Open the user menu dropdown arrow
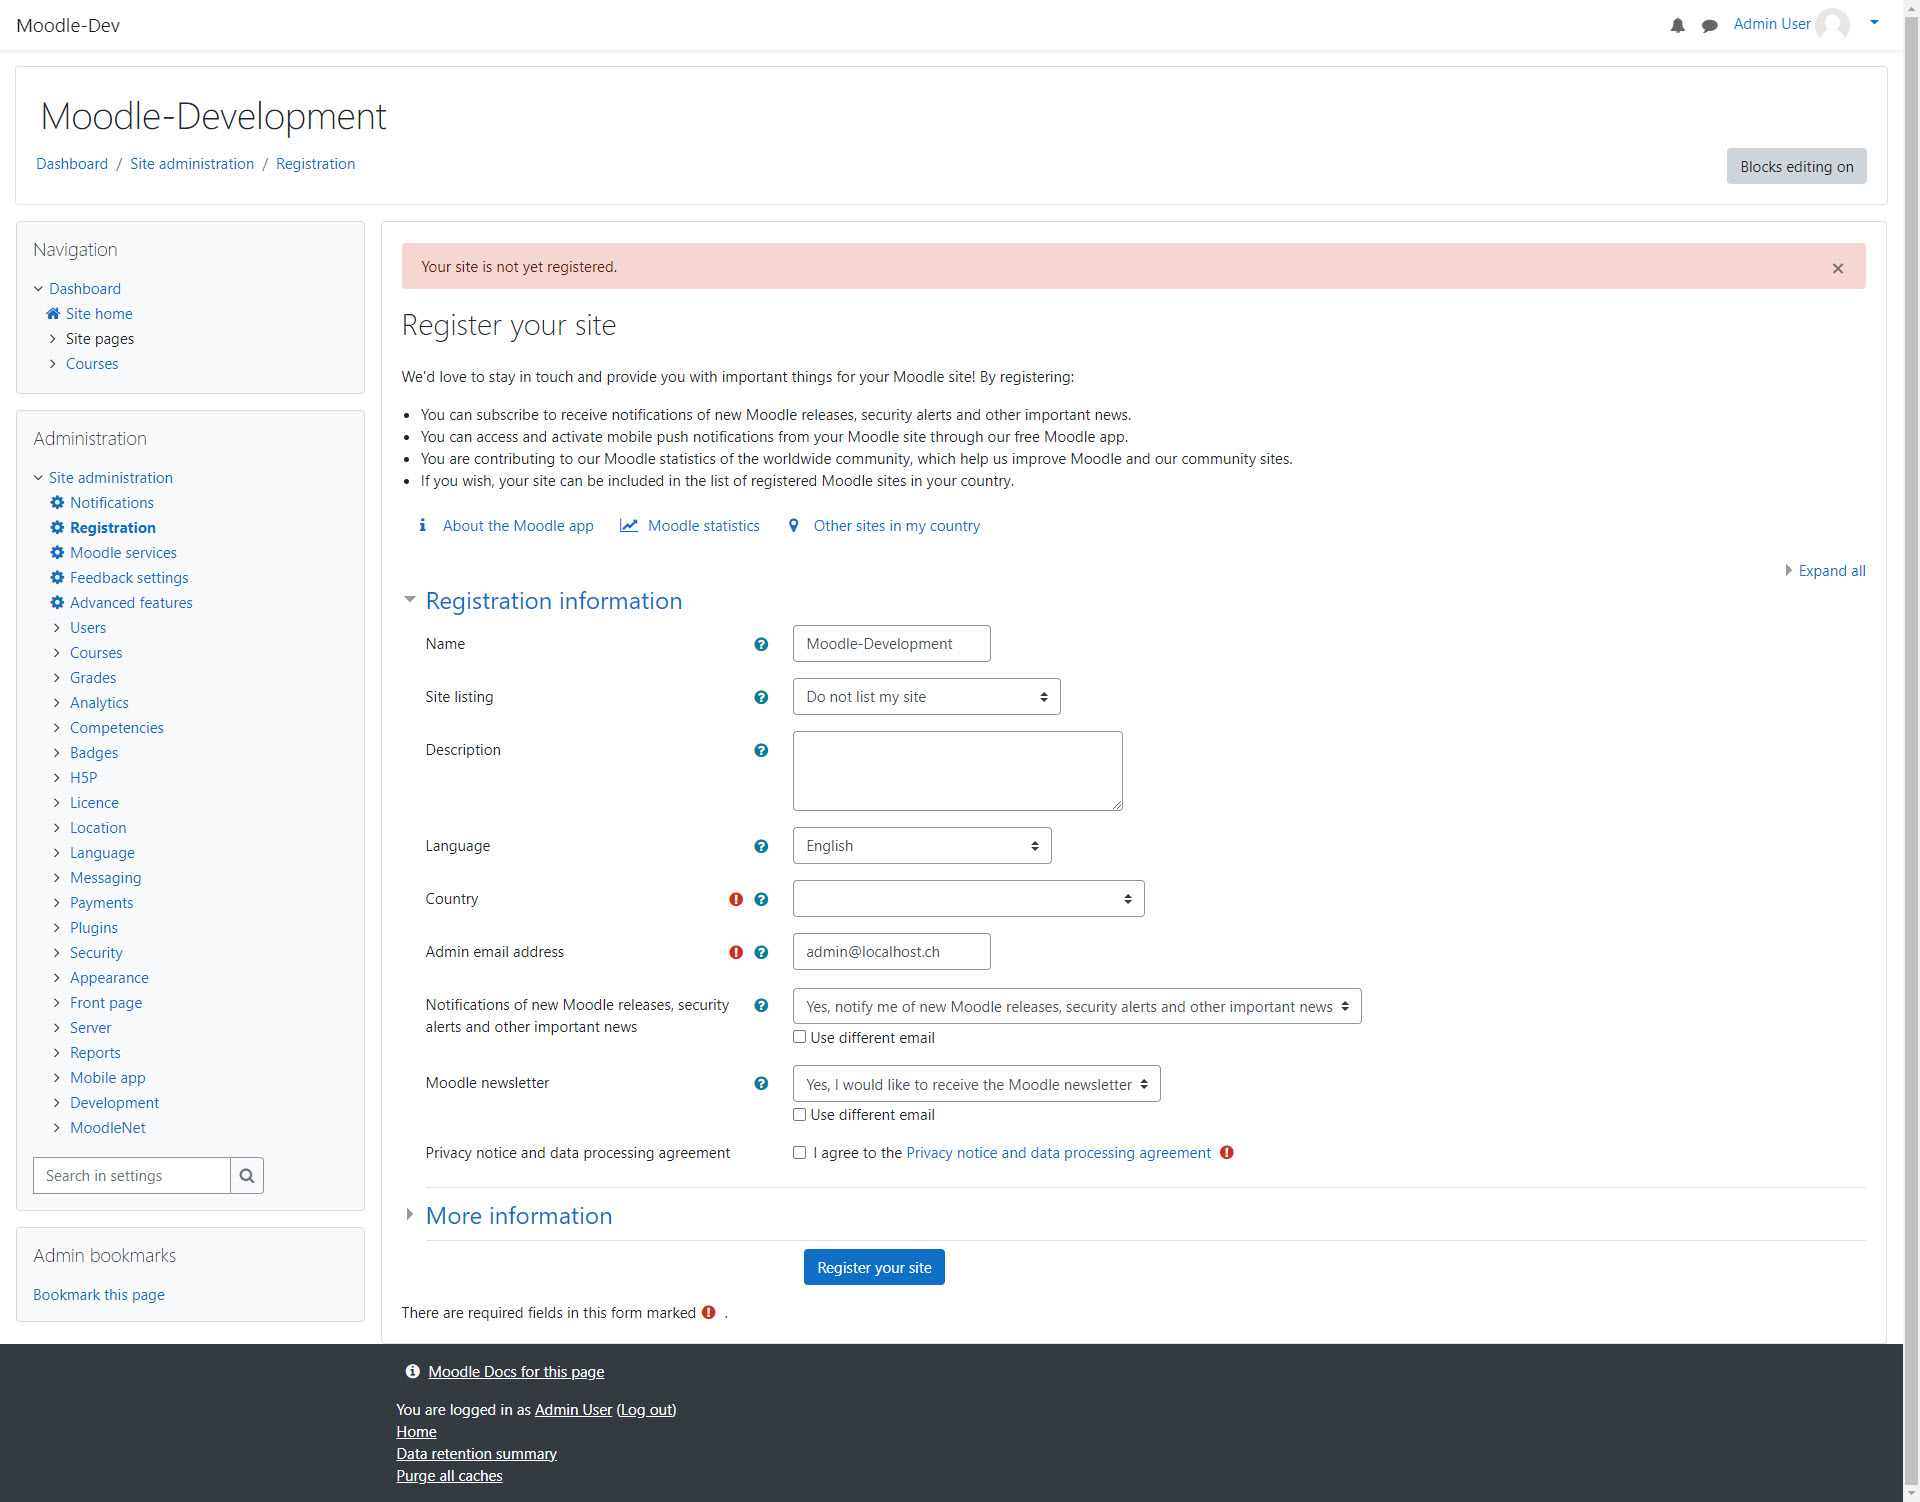1920x1502 pixels. pos(1874,23)
